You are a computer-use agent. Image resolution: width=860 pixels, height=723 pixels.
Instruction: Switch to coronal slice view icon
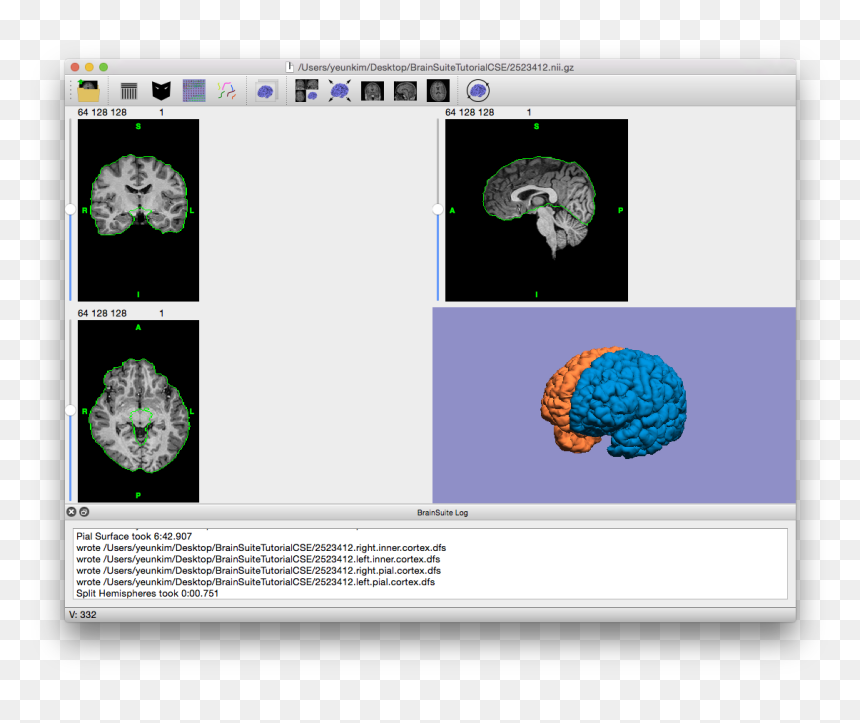tap(372, 91)
